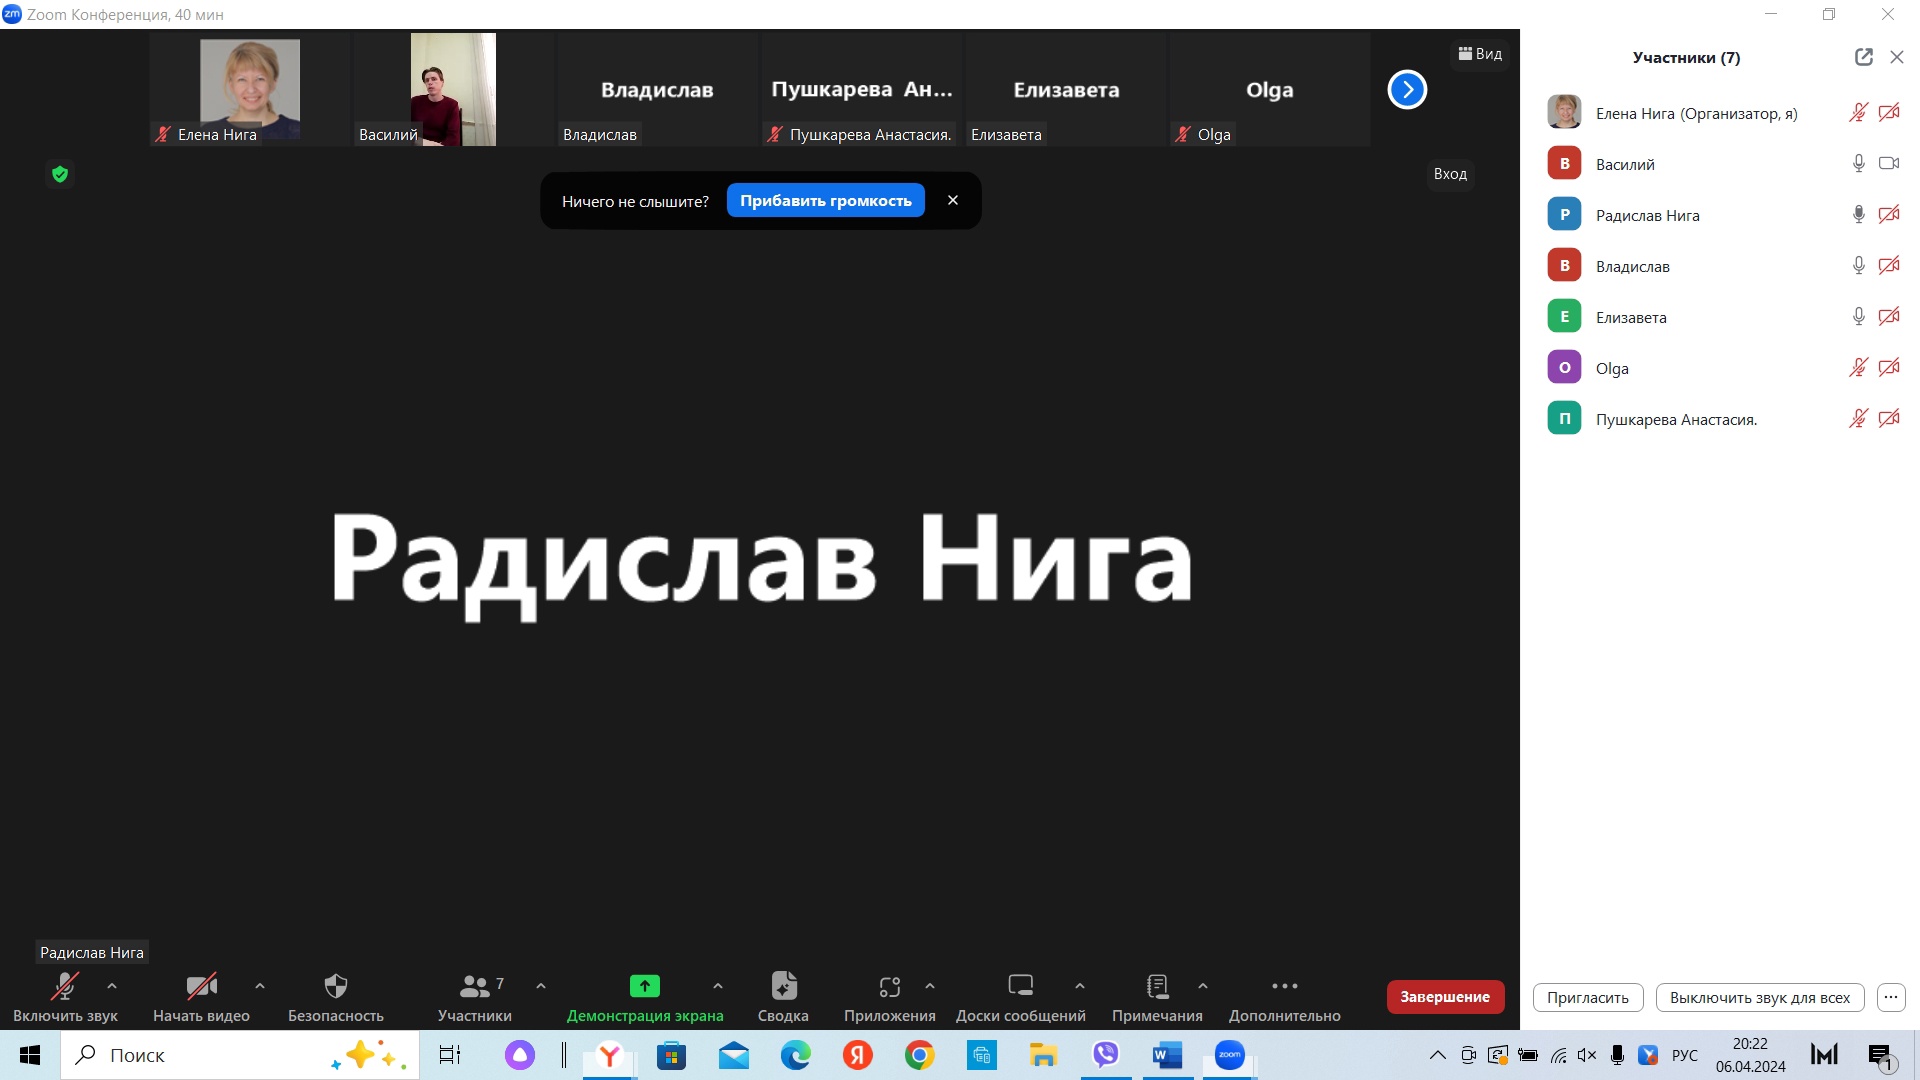Toggle Василий's microphone in participant list
1920x1080 pixels.
pos(1858,164)
